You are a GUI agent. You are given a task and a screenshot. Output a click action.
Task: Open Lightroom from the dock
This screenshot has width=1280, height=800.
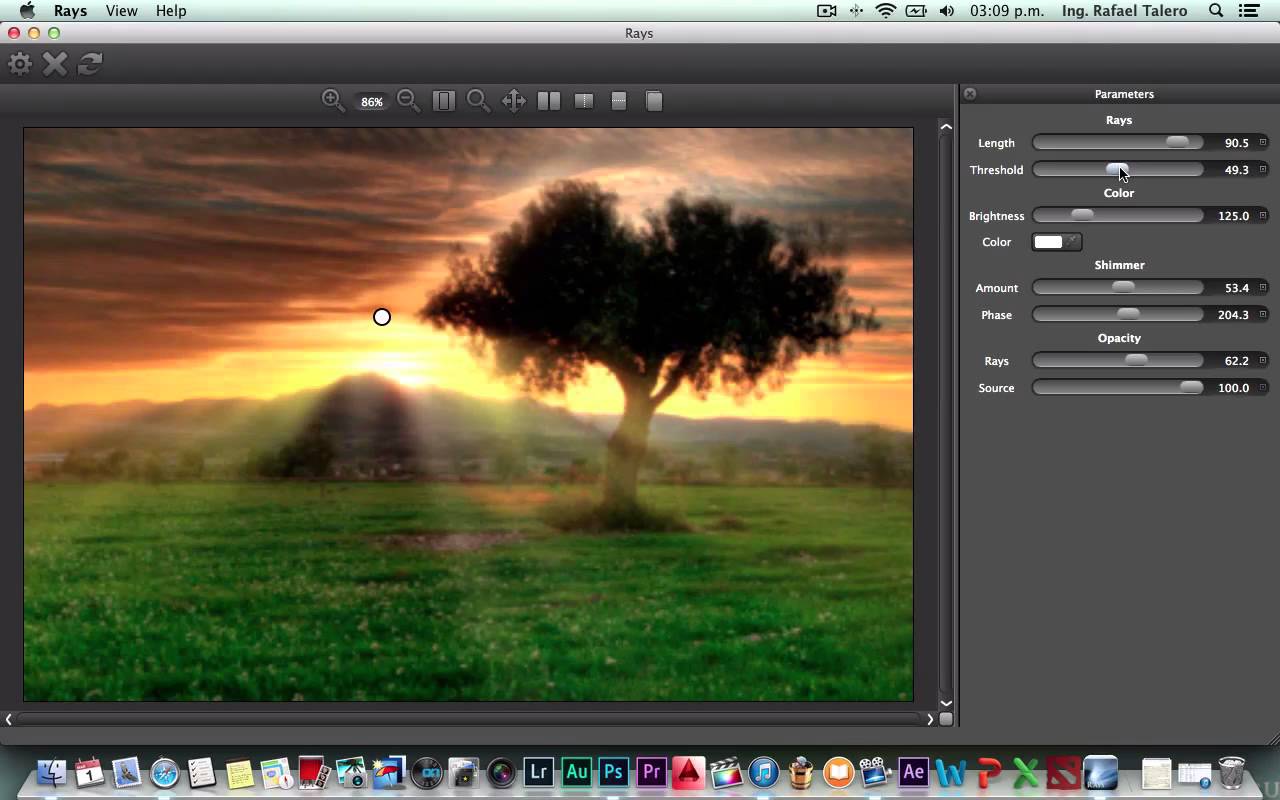pos(539,772)
